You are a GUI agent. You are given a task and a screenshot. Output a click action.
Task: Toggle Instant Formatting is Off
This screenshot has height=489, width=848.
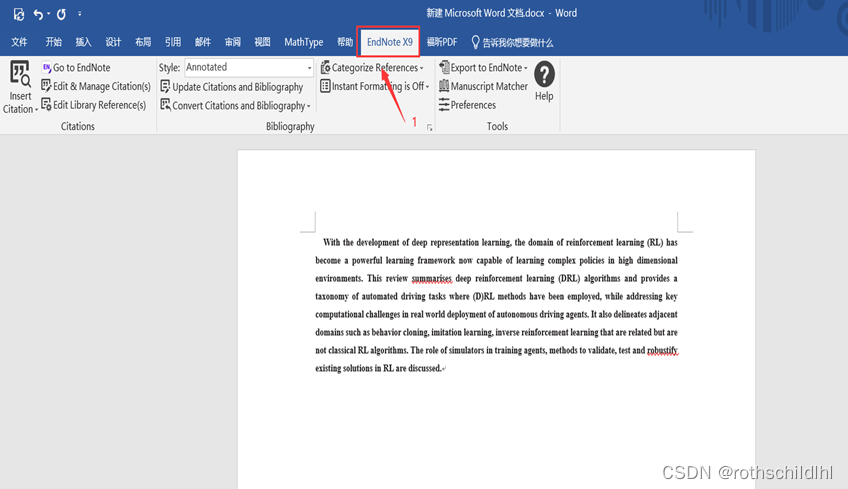373,87
